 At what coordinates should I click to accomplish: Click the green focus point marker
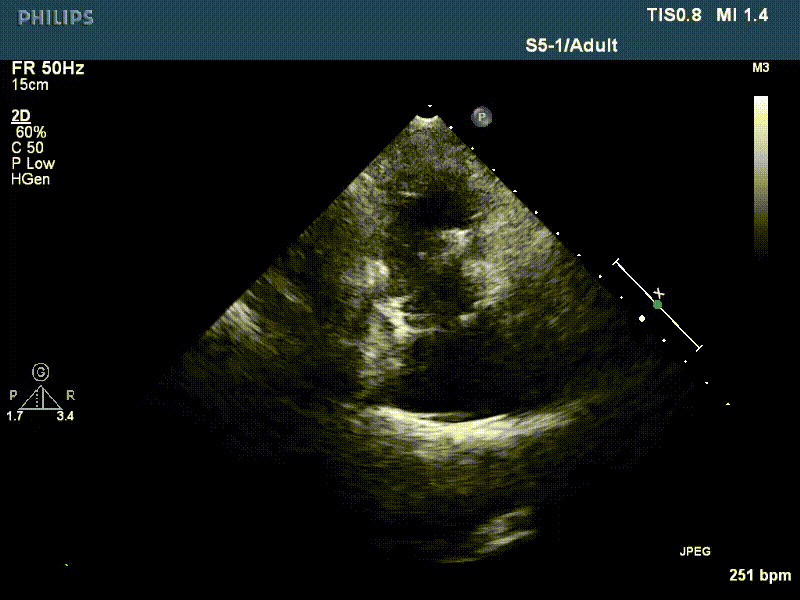pos(657,303)
